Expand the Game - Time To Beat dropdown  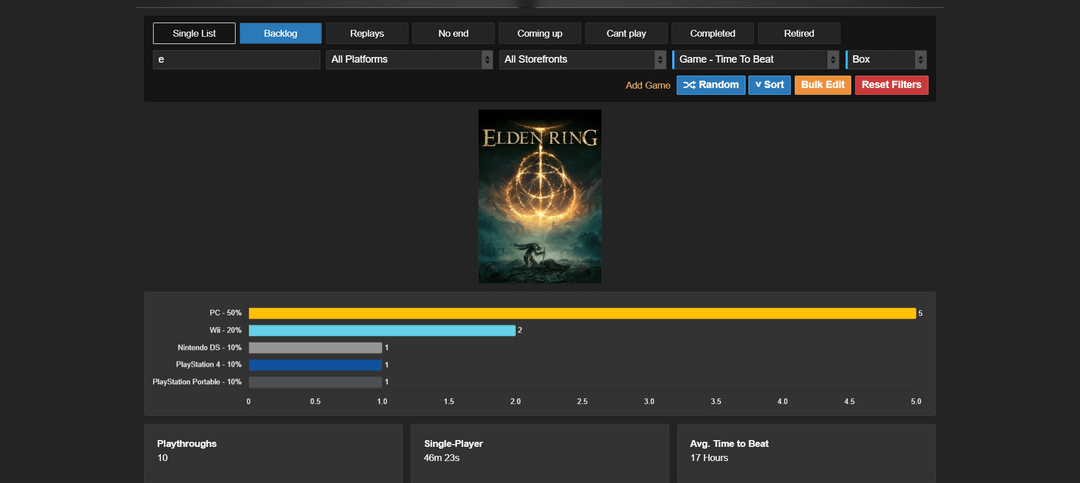[x=756, y=60]
